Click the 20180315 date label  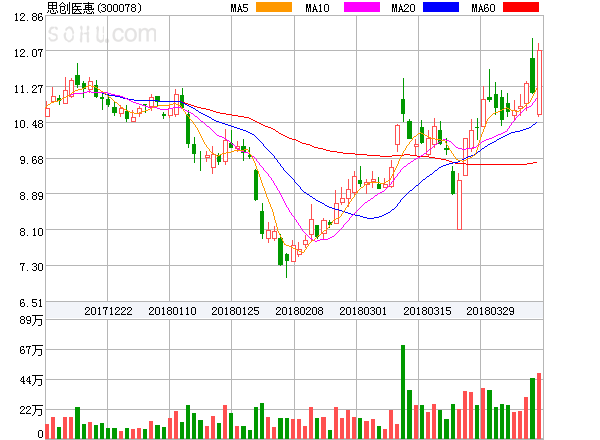(427, 311)
